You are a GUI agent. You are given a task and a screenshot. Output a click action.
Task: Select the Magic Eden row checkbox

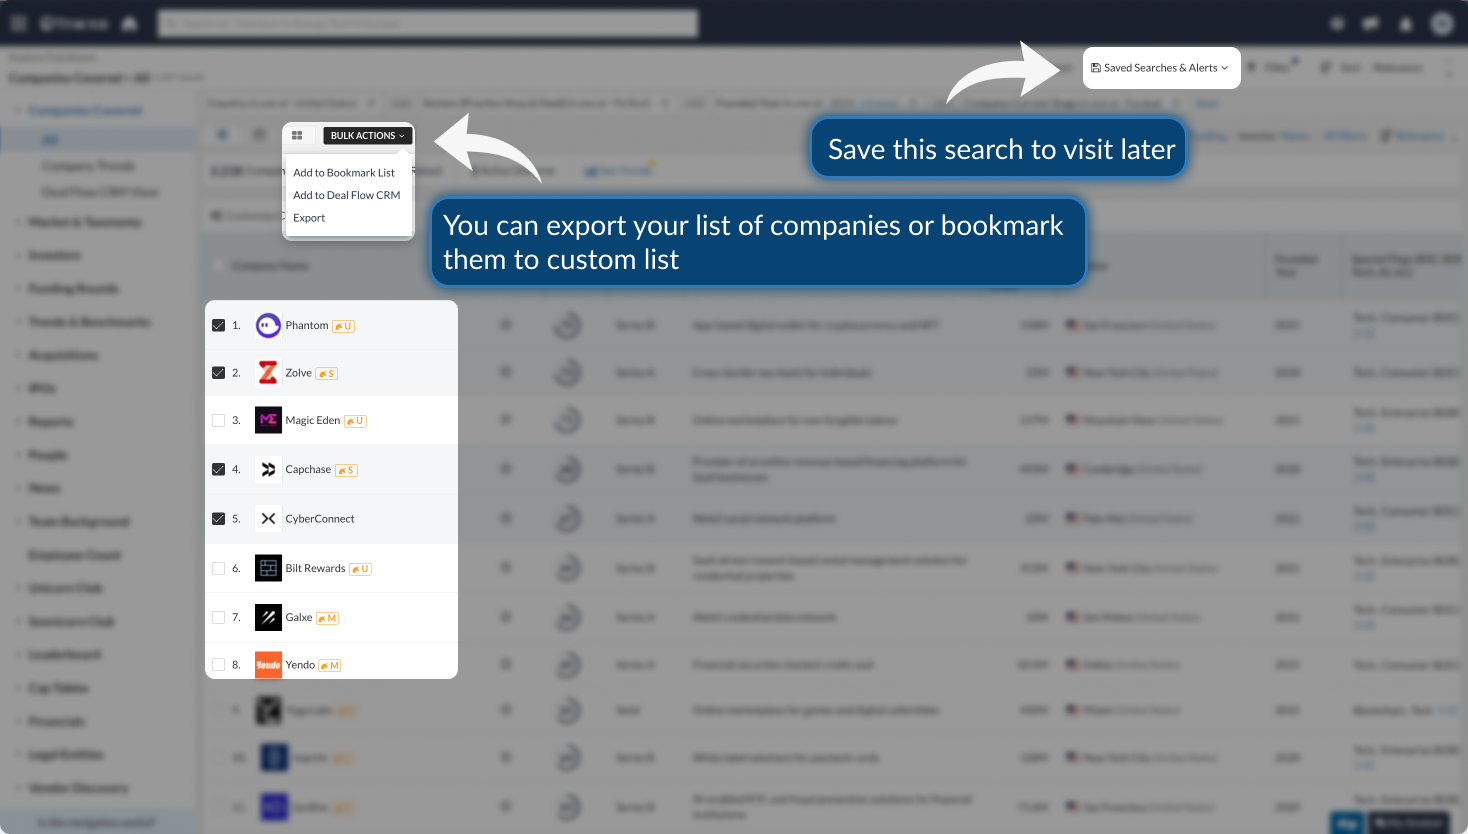(x=218, y=421)
